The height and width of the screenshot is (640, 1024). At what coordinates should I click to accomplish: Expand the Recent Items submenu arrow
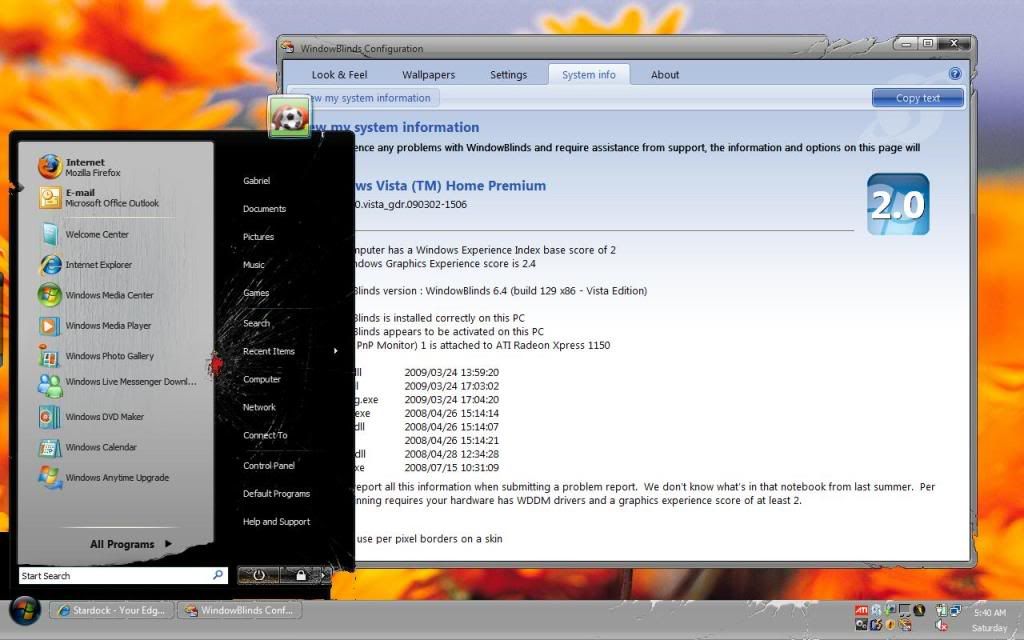[336, 351]
